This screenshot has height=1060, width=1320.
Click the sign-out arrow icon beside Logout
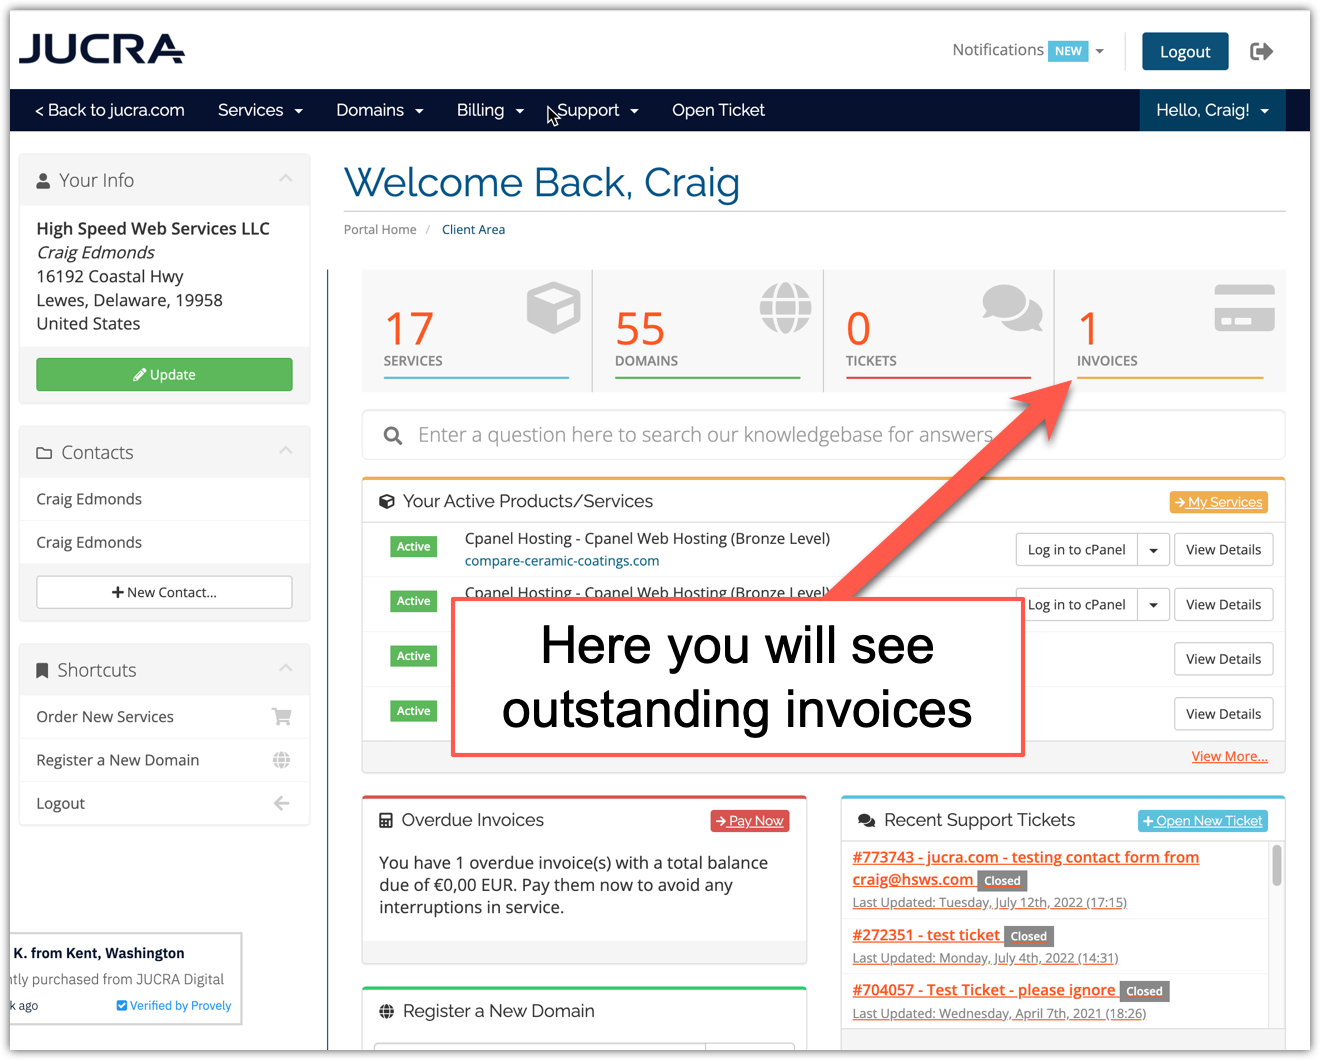(x=1261, y=52)
